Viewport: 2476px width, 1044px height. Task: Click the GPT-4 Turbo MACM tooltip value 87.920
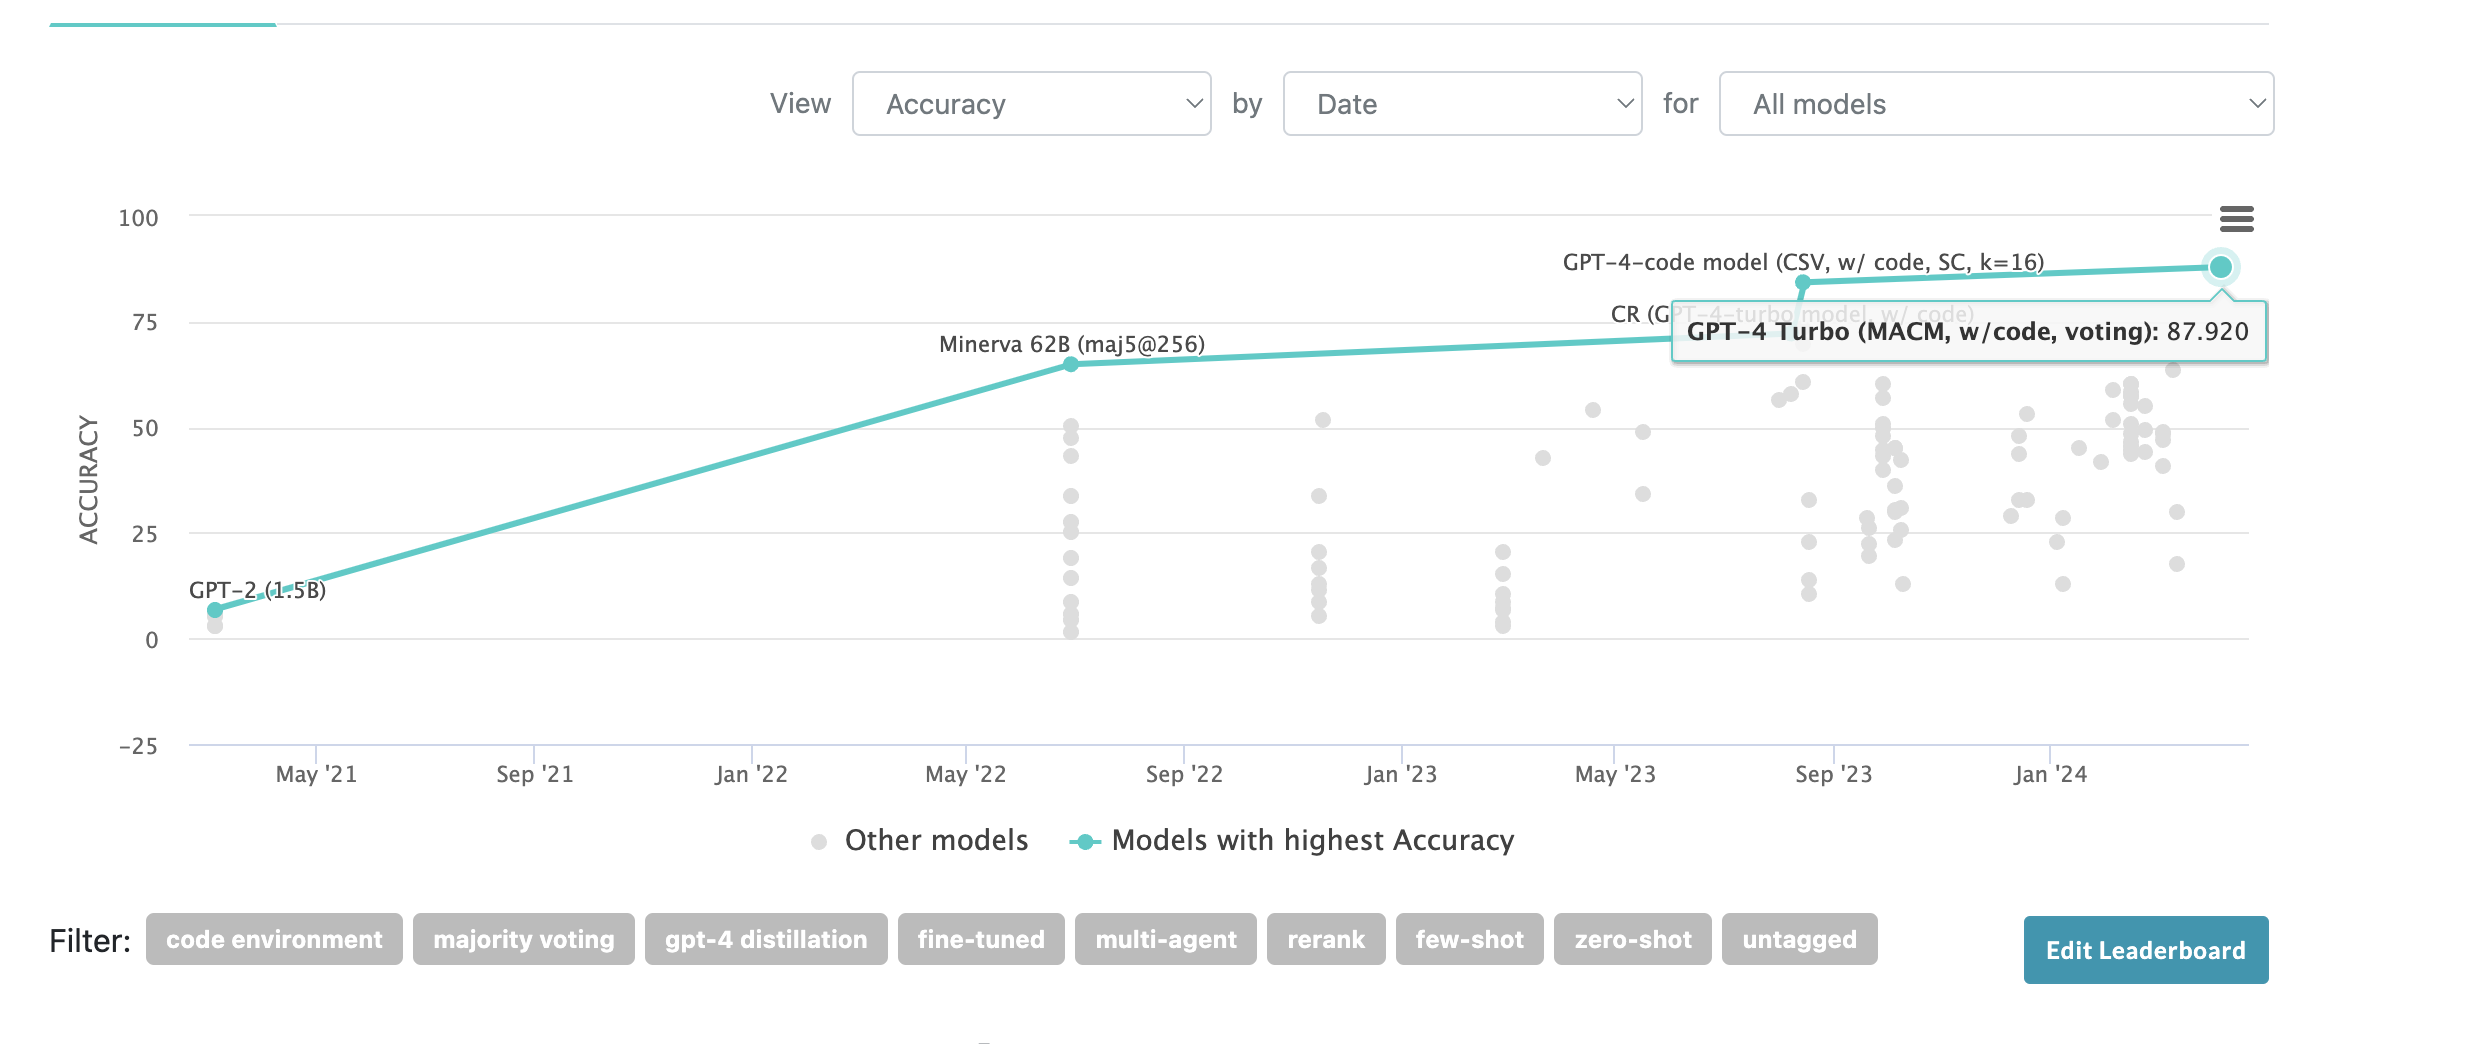[2208, 331]
